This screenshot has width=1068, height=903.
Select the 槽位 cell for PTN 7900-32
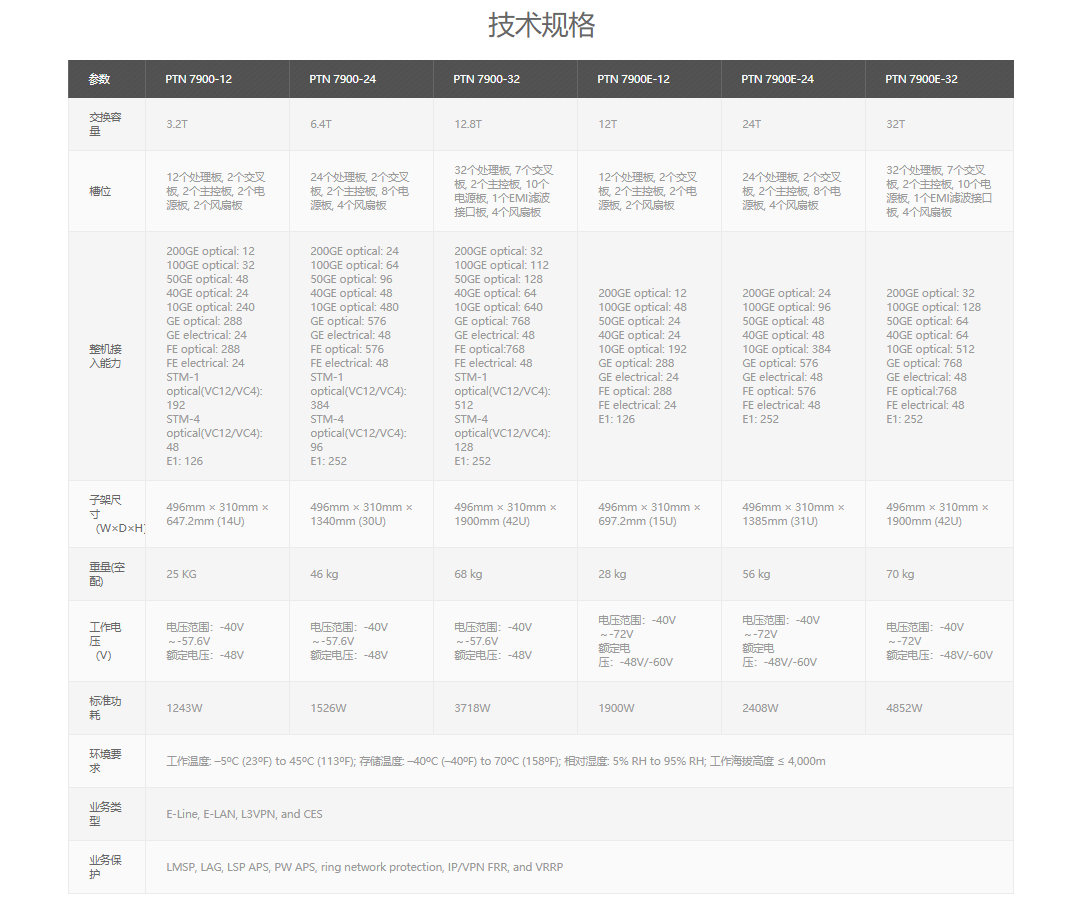[504, 191]
